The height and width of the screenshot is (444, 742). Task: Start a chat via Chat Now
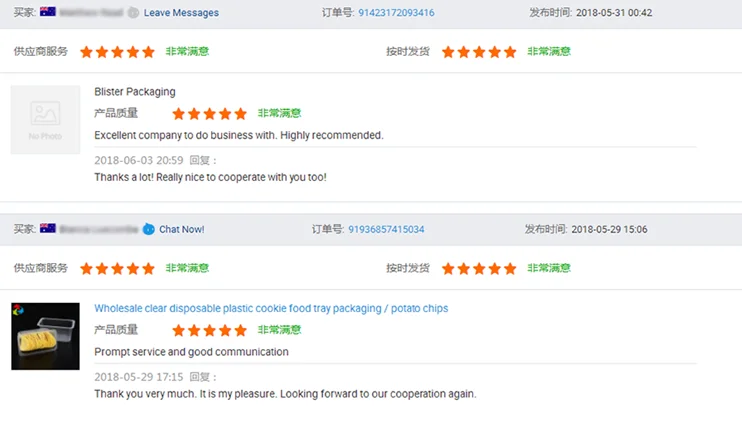pos(181,229)
